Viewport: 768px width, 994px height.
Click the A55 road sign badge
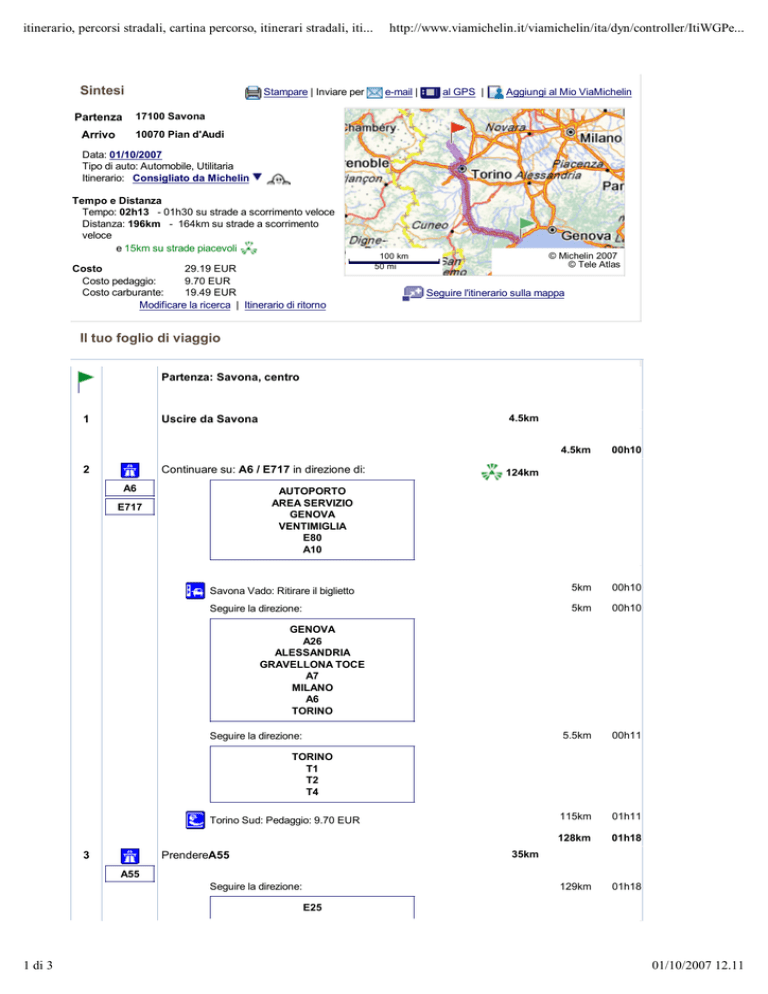pyautogui.click(x=129, y=874)
